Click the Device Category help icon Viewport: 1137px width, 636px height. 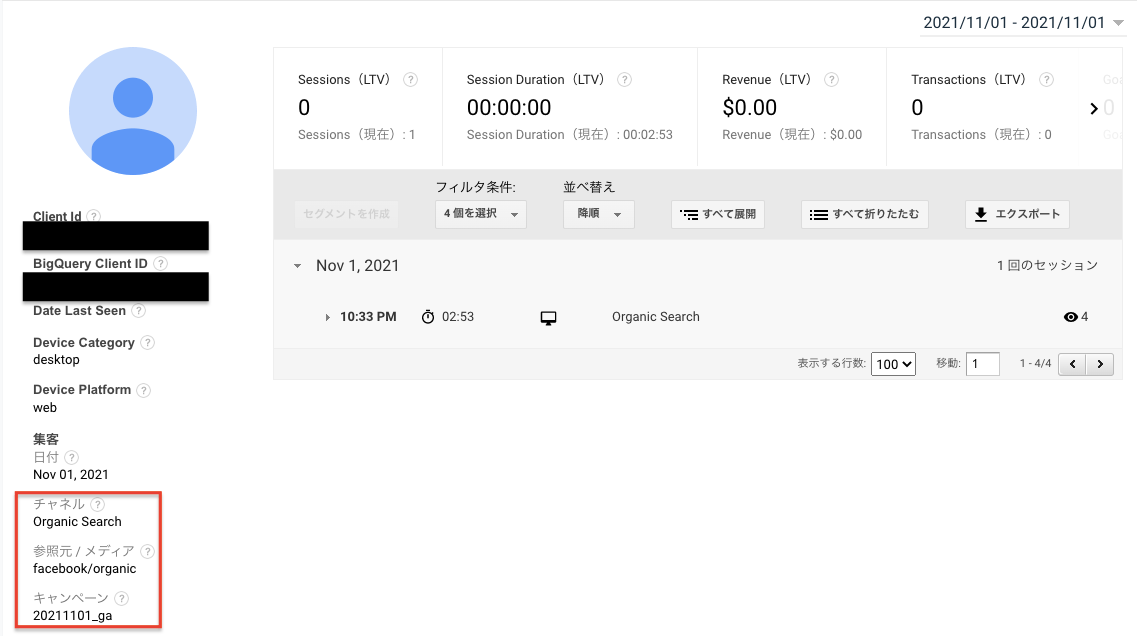(x=147, y=342)
